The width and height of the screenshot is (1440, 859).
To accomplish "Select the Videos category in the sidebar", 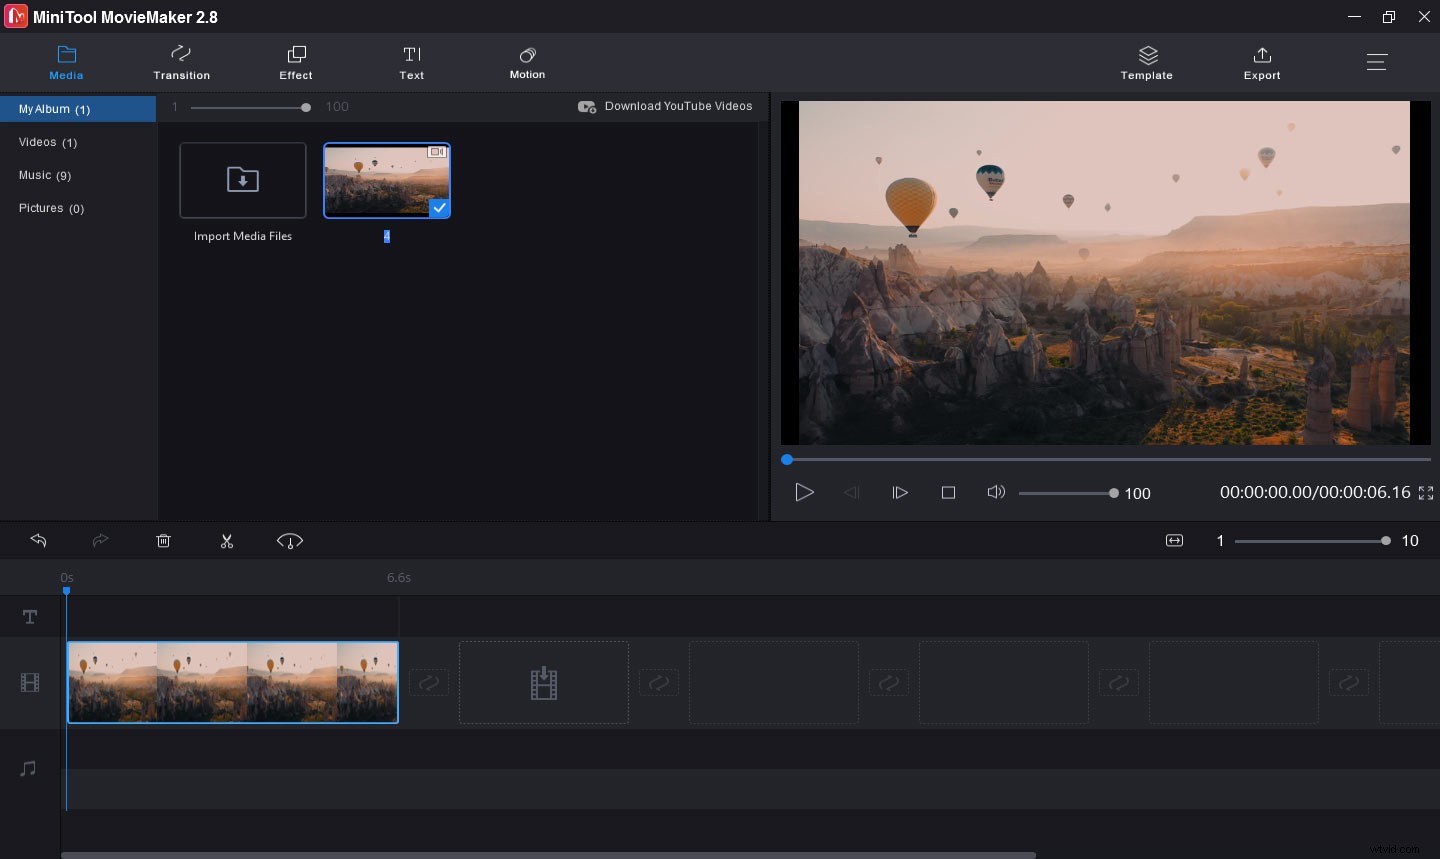I will pos(47,142).
